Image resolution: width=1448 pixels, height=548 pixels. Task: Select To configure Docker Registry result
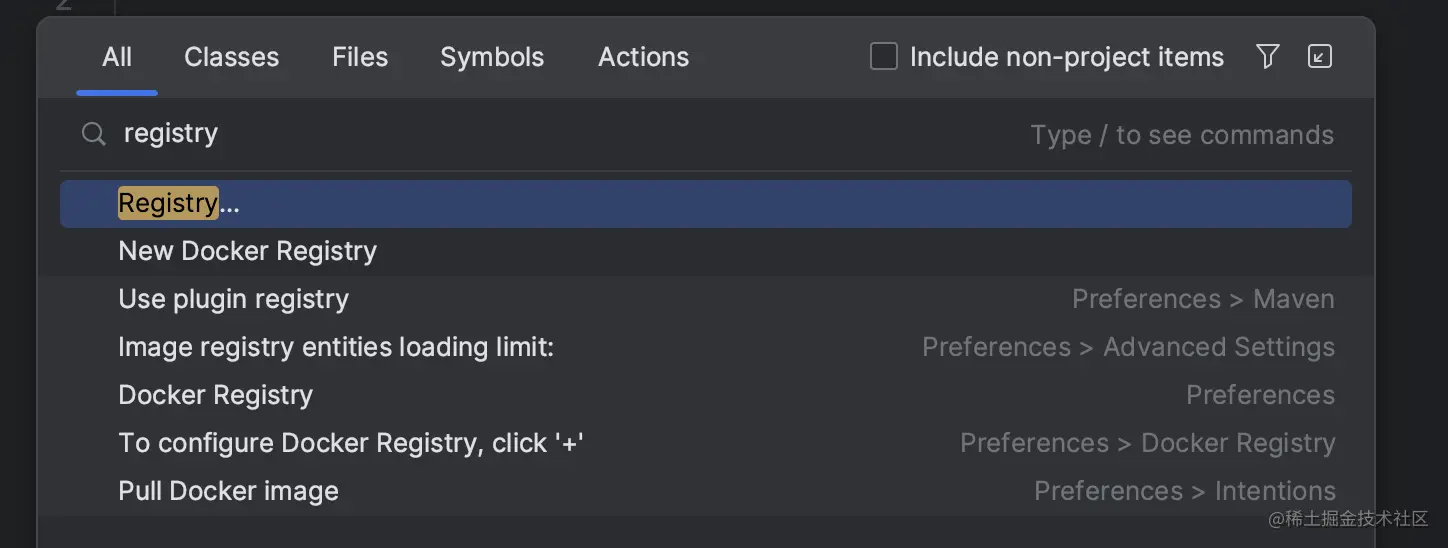(x=350, y=443)
